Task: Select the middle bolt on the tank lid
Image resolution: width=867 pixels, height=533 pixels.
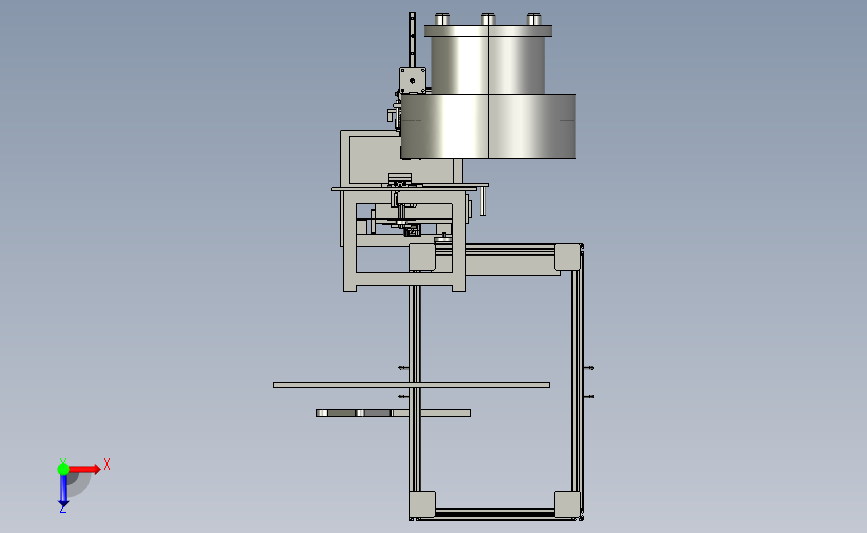Action: (488, 19)
